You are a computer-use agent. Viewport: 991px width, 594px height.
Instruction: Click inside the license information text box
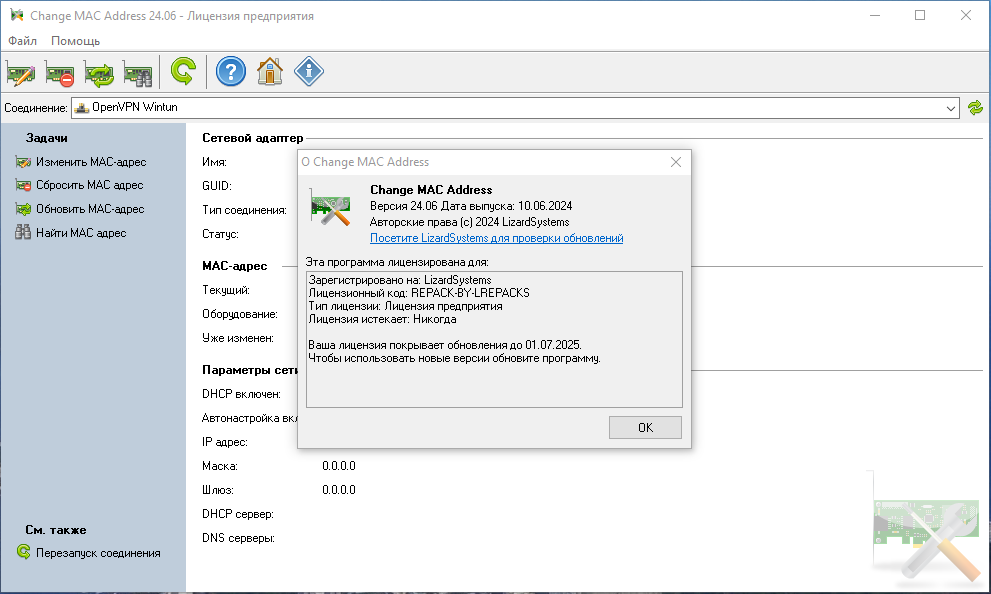(x=494, y=339)
